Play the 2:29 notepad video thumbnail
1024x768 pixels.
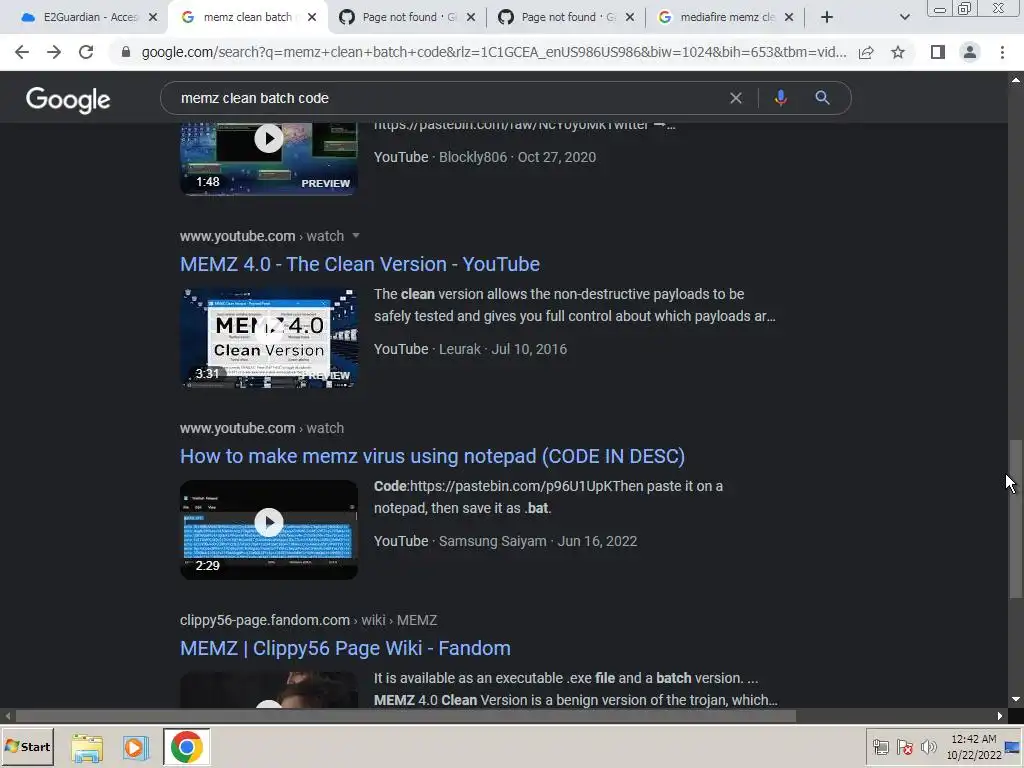269,530
